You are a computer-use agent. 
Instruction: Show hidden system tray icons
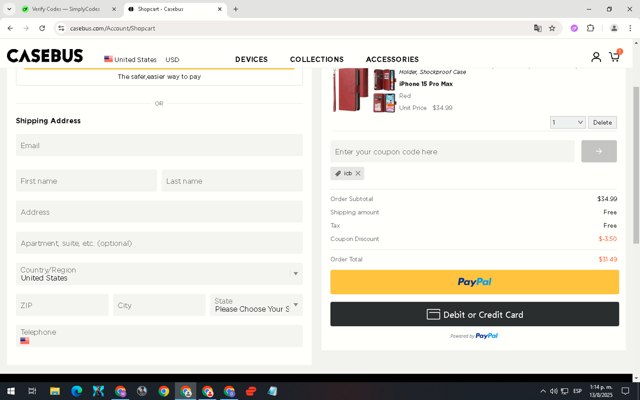(543, 391)
